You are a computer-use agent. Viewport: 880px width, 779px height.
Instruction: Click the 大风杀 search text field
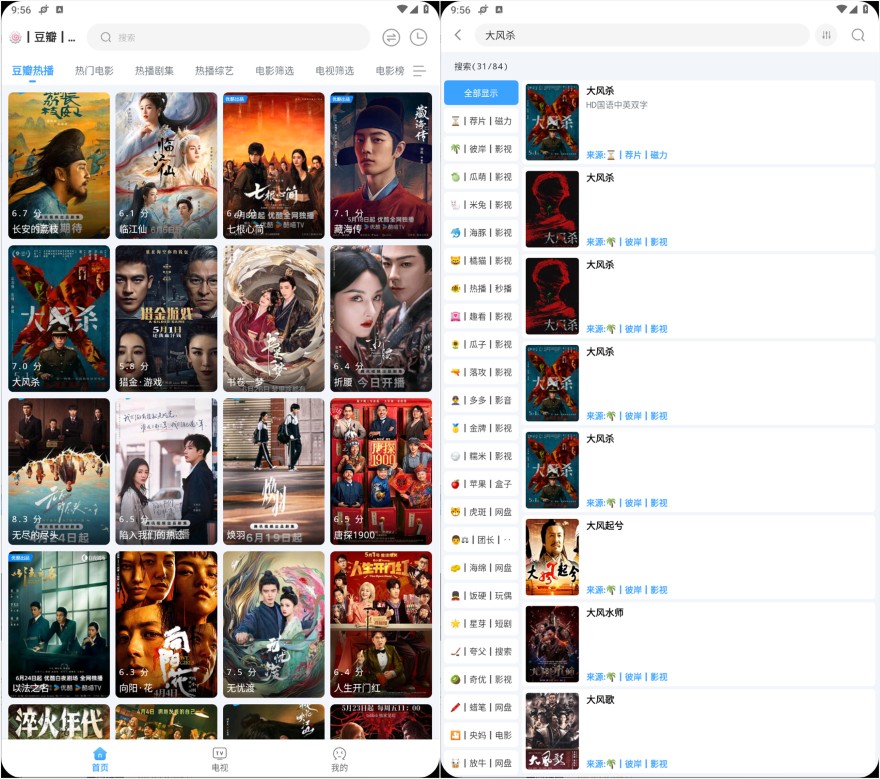pos(641,35)
